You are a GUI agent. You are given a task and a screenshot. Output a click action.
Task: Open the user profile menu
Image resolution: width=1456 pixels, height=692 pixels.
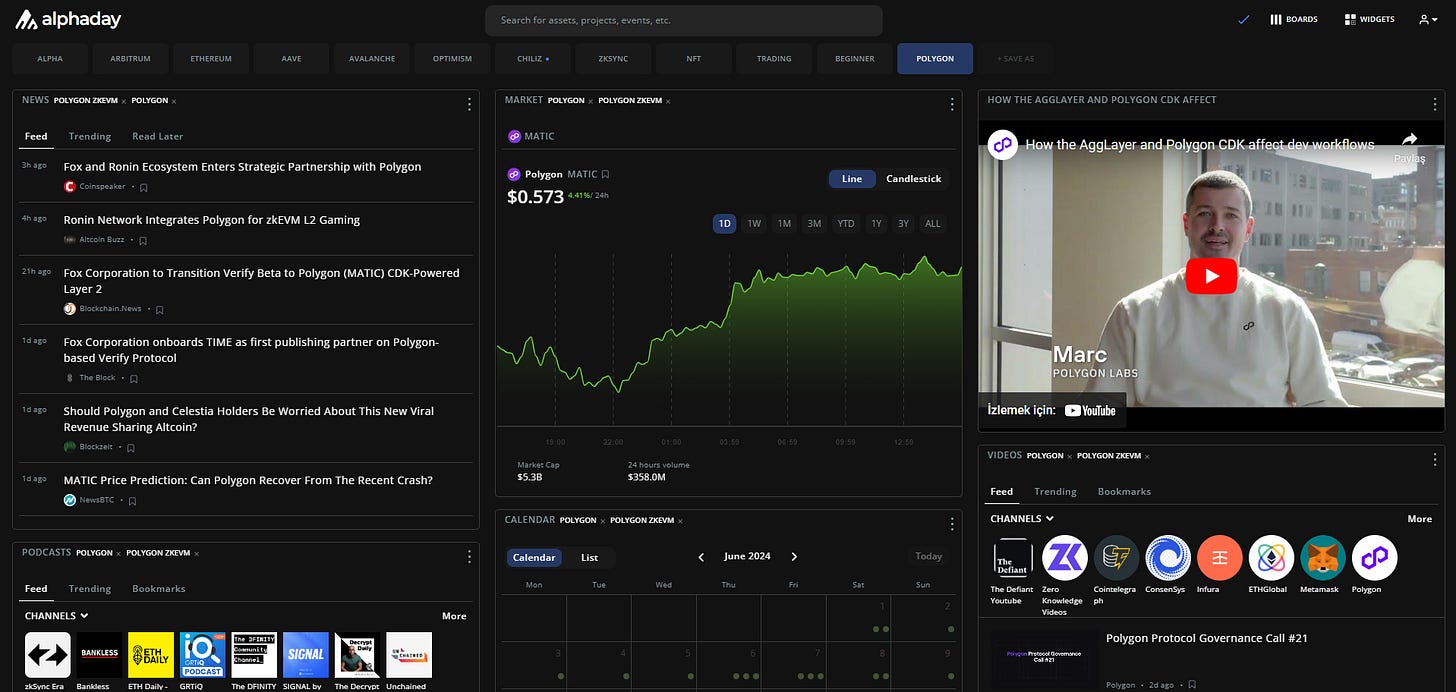(1428, 19)
